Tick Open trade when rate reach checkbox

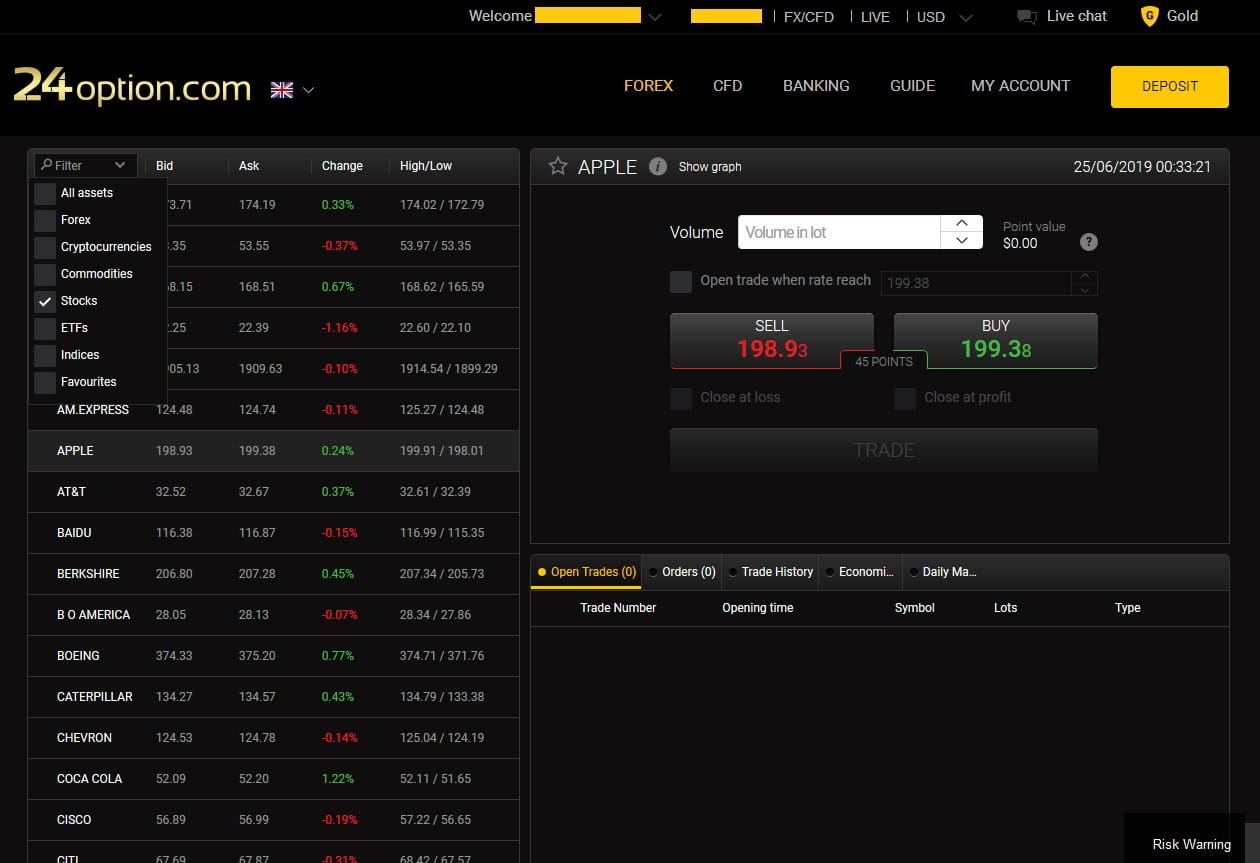tap(681, 281)
